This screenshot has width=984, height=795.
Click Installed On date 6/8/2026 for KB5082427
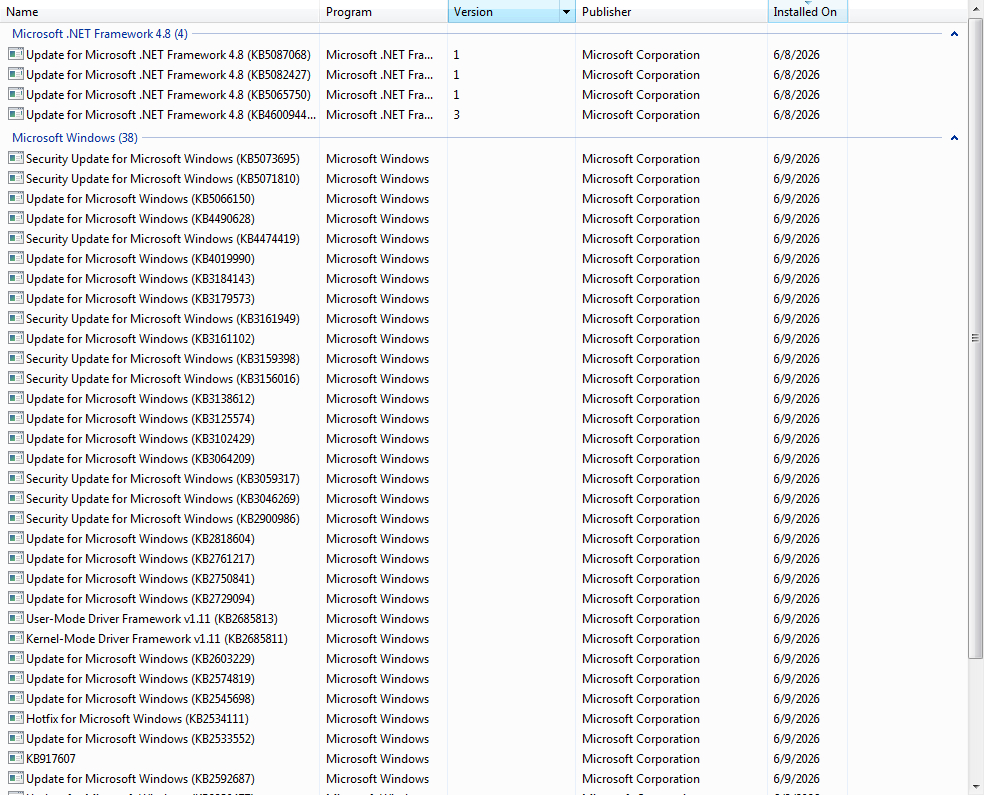796,75
